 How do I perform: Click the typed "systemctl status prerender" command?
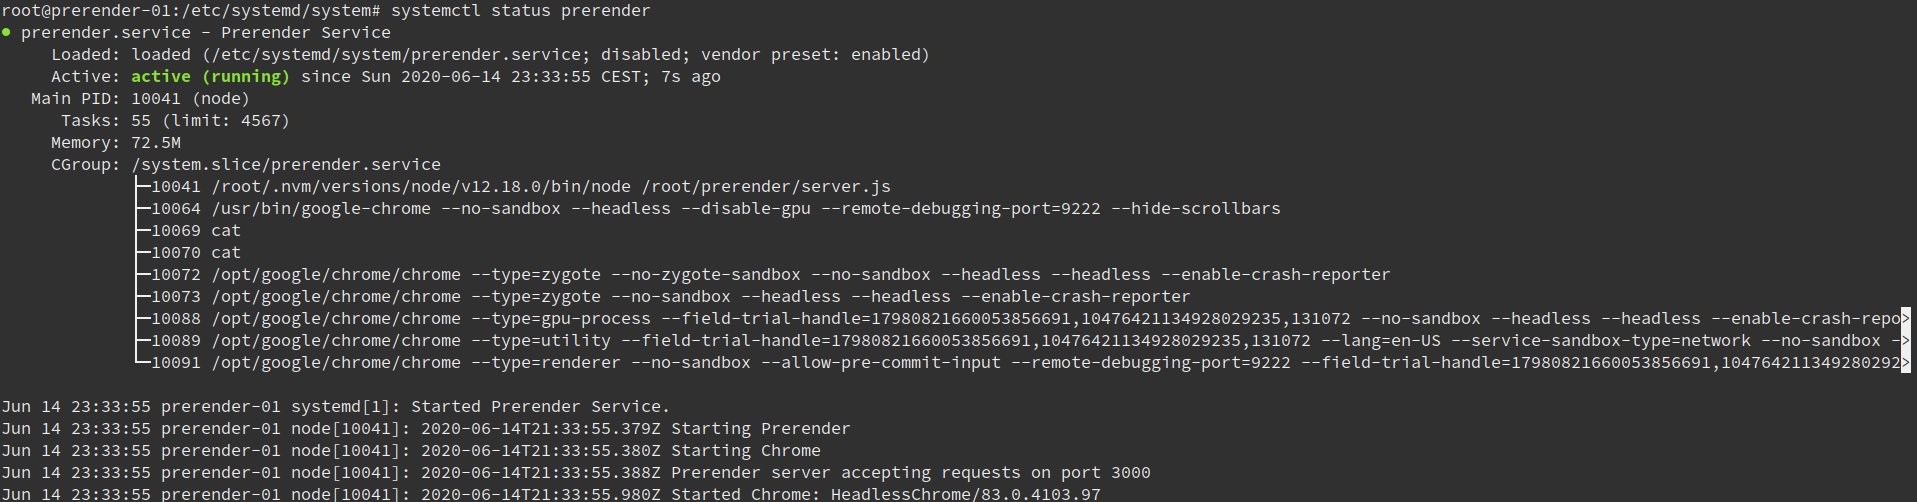[x=520, y=10]
